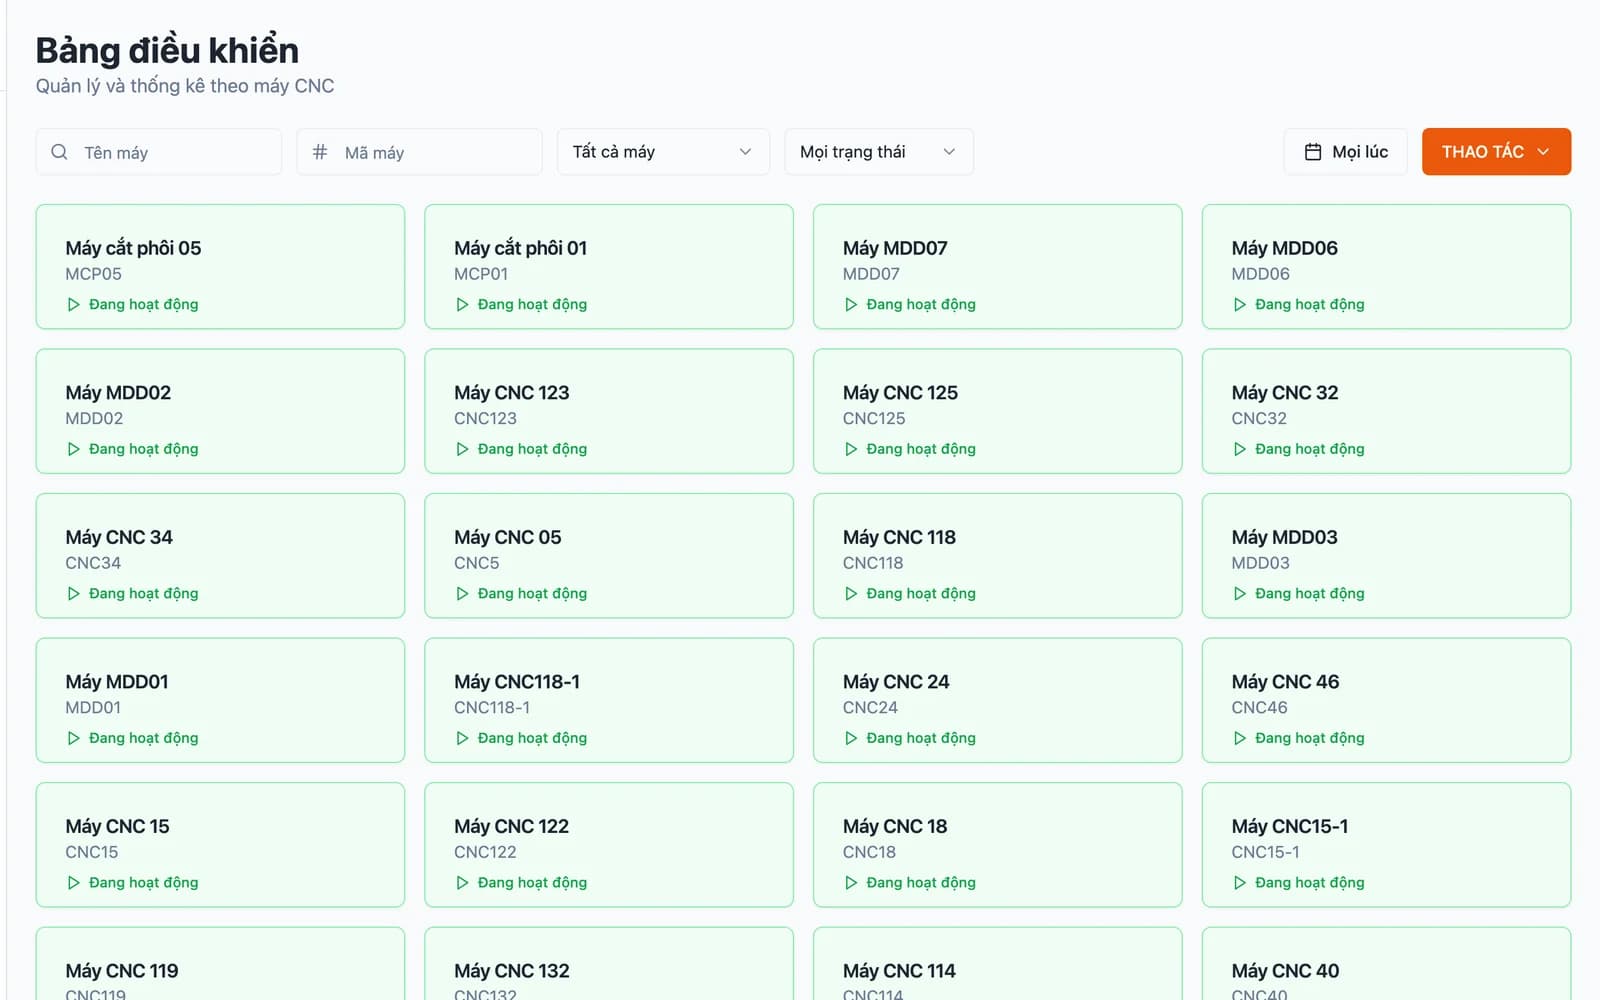
Task: Click play status icon on Máy CNC 123 card
Action: [x=462, y=449]
